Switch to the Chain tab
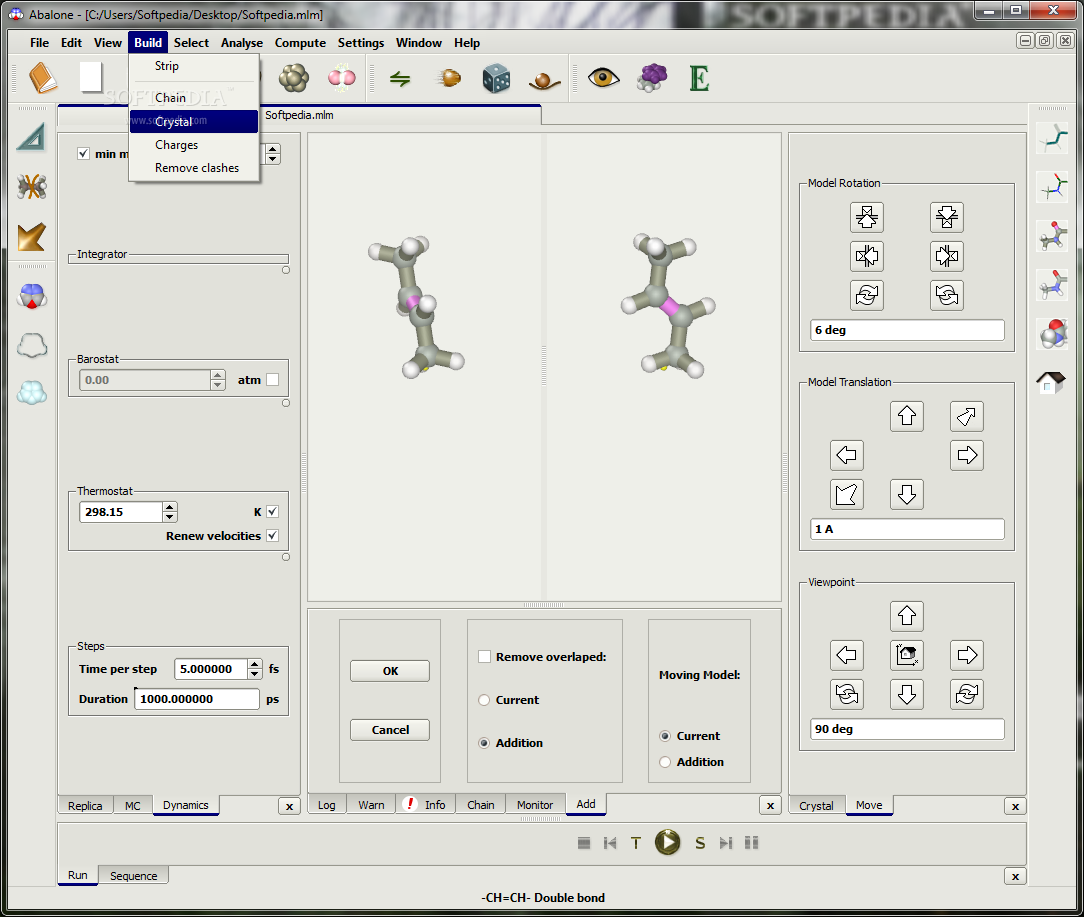Image resolution: width=1084 pixels, height=917 pixels. click(x=480, y=805)
